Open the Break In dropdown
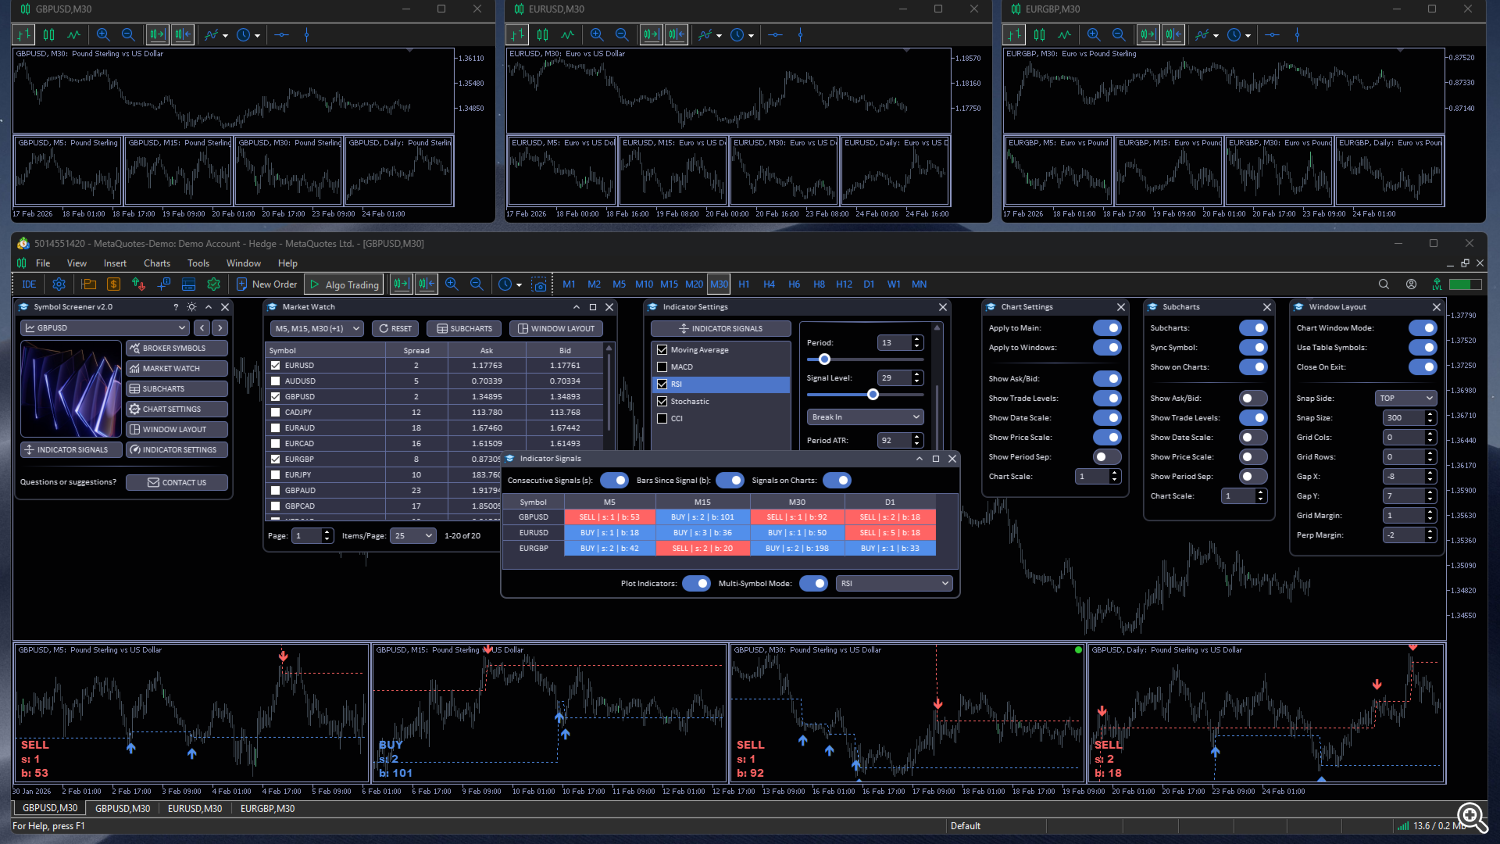This screenshot has width=1500, height=844. (864, 415)
